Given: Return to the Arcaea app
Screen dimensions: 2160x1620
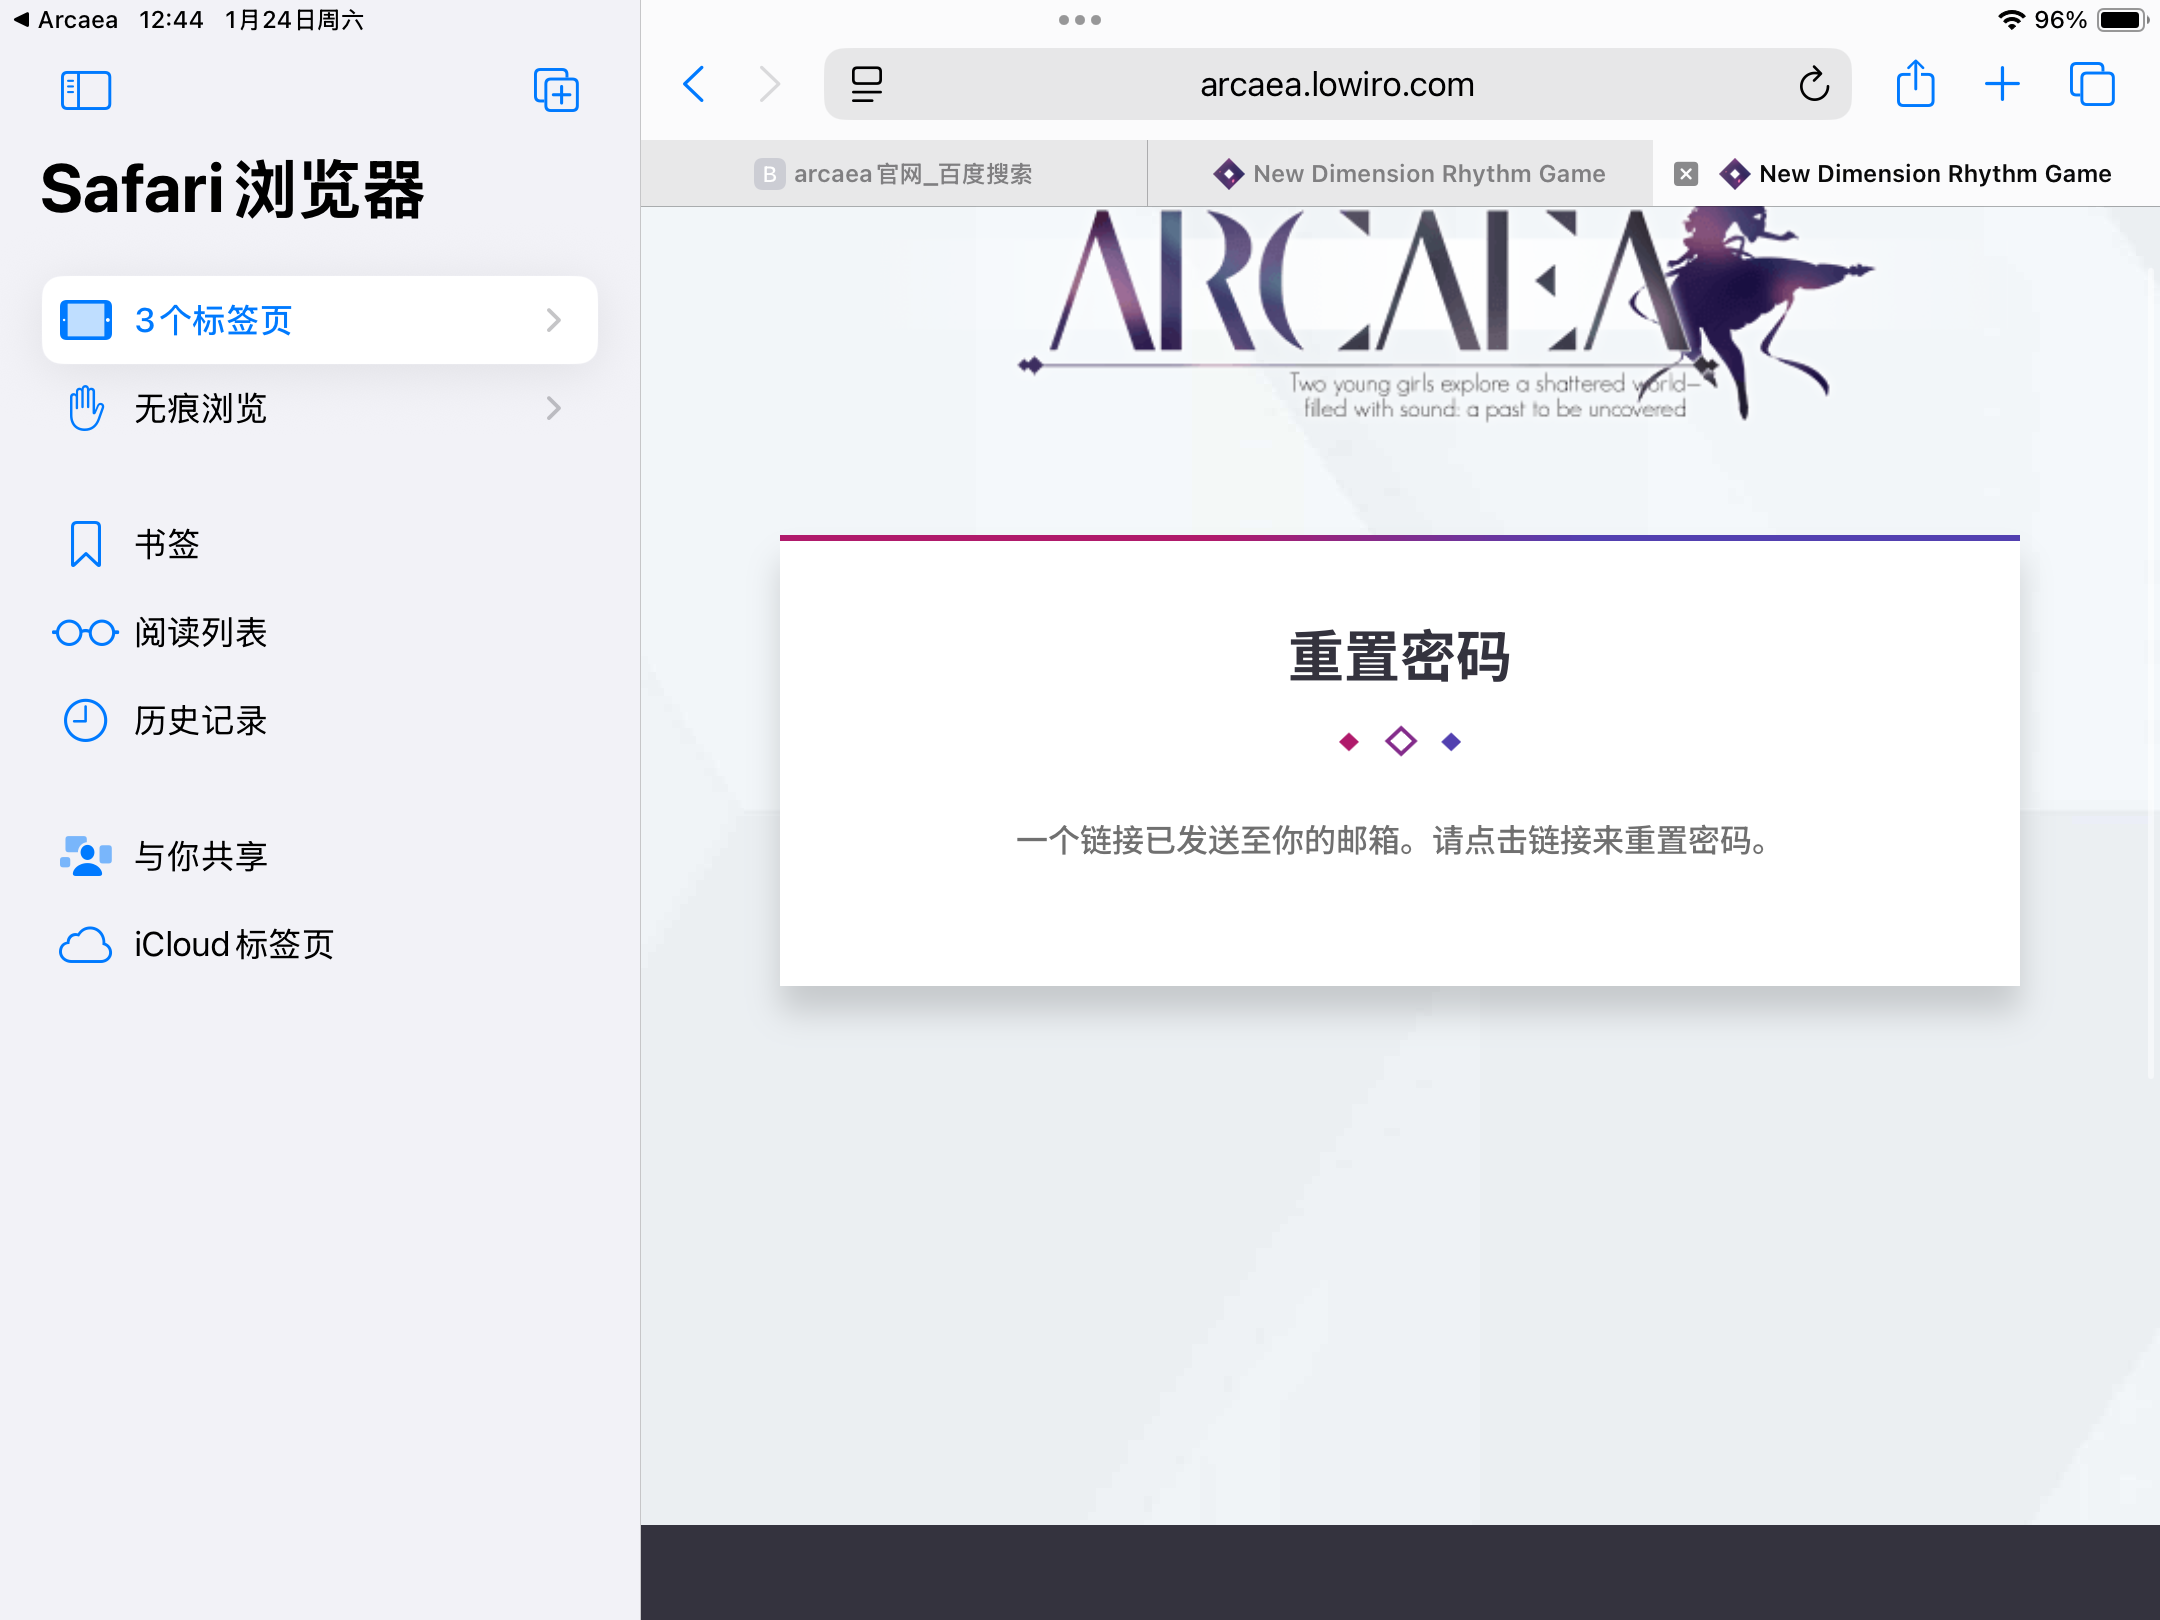Looking at the screenshot, I should 65,20.
